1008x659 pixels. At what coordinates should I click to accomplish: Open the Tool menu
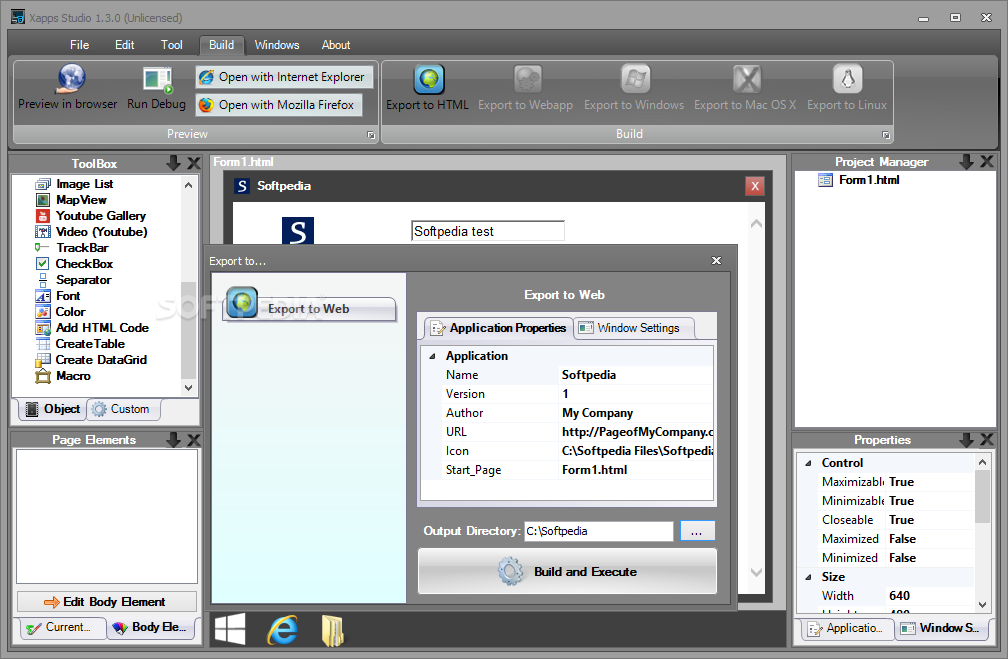(172, 45)
